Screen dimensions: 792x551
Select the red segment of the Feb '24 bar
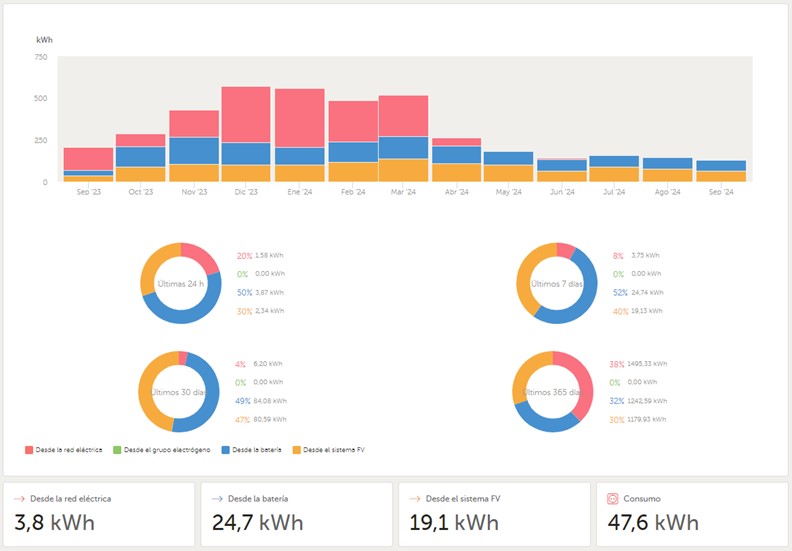[x=353, y=122]
